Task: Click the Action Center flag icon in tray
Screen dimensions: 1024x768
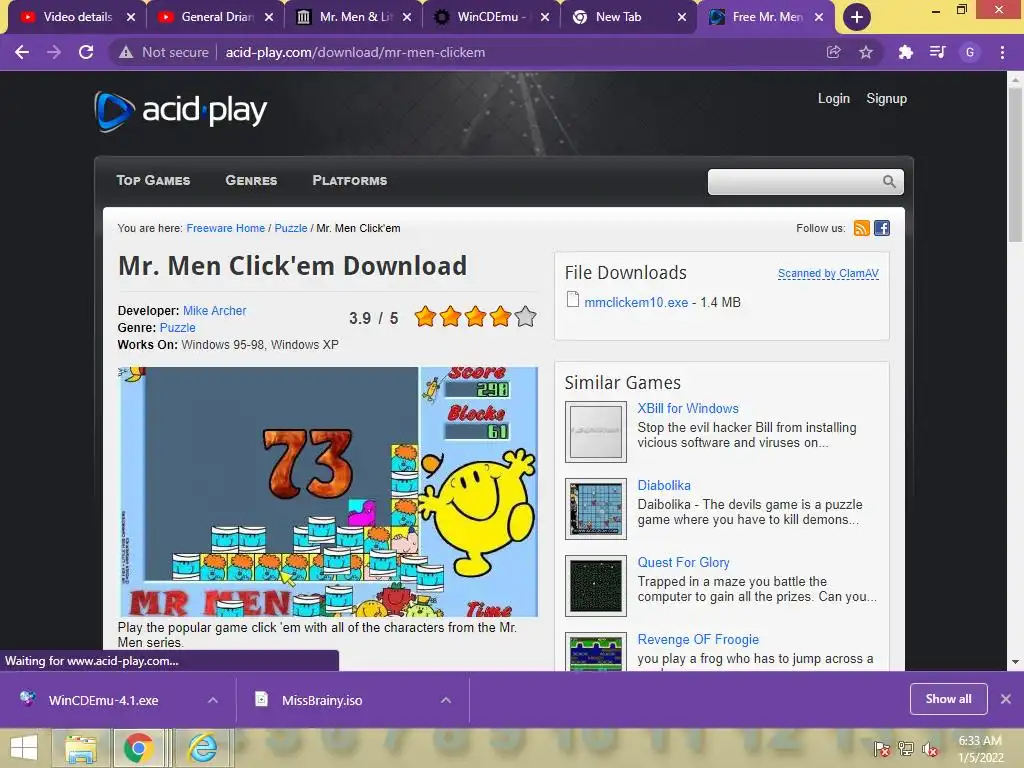Action: (882, 748)
